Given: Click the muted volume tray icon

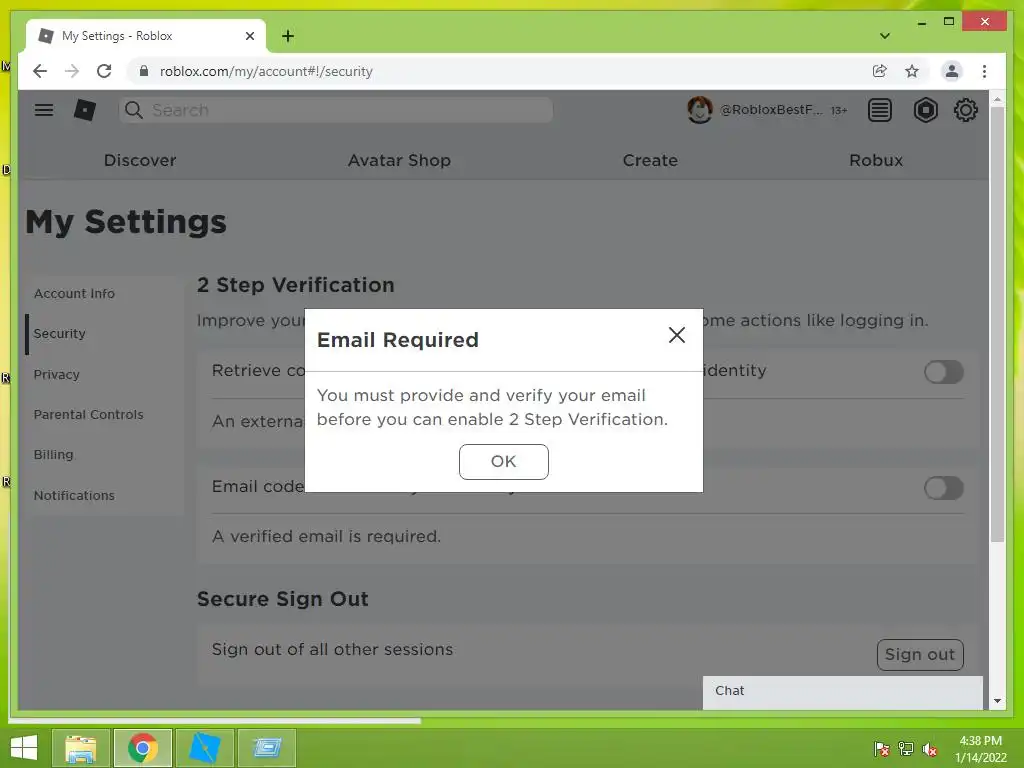Looking at the screenshot, I should click(930, 748).
